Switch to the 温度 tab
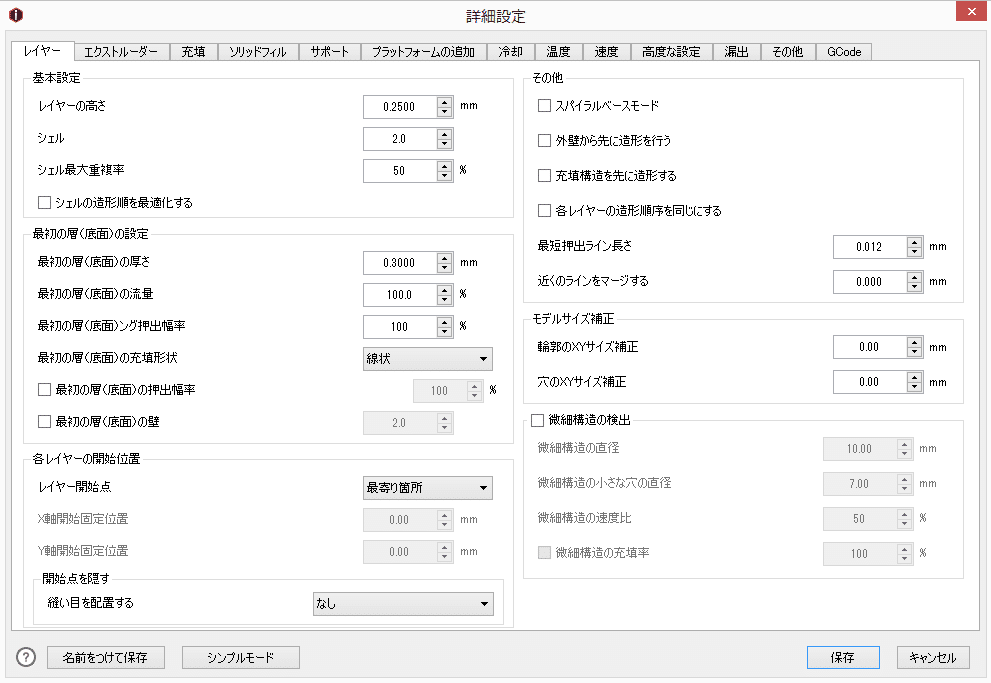This screenshot has width=991, height=683. (561, 51)
